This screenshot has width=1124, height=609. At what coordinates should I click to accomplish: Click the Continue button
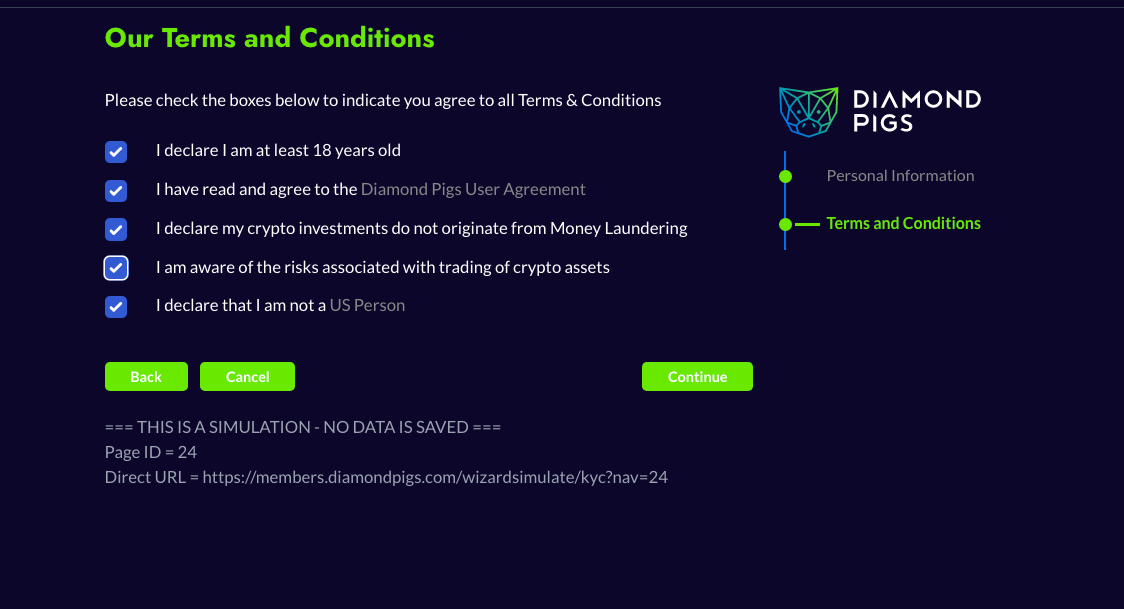[697, 377]
